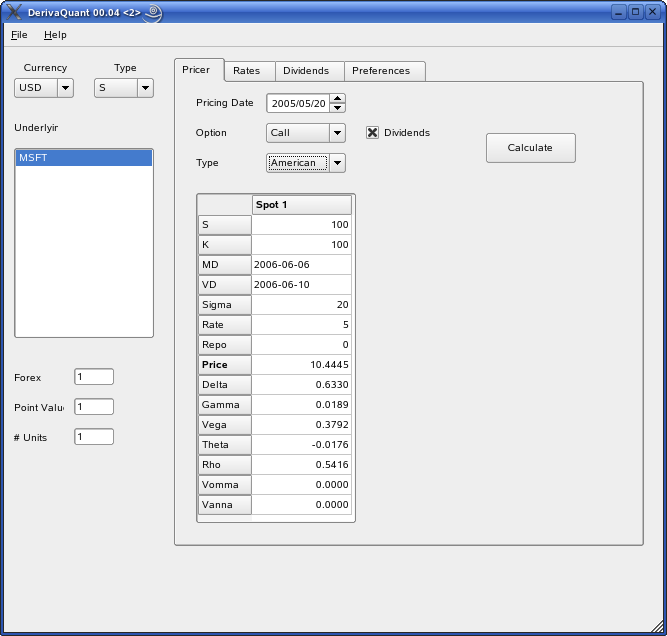
Task: Click the Sigma row header button
Action: (x=224, y=305)
